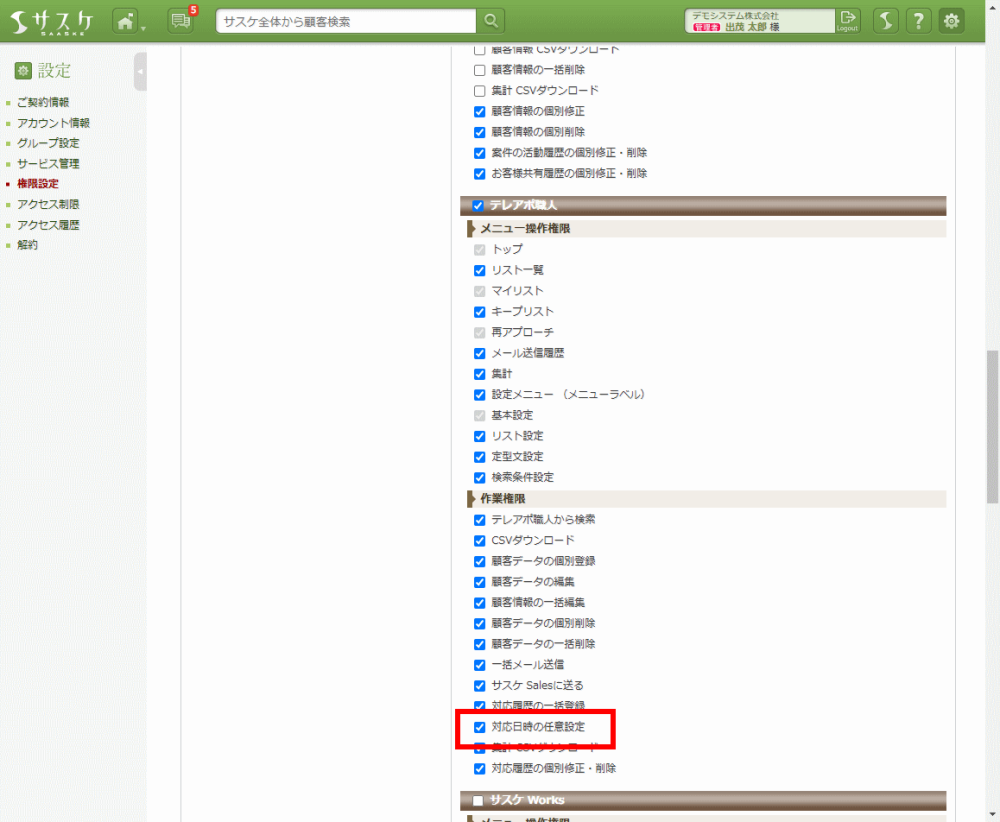Uncheck 顧客データの一括削除
The height and width of the screenshot is (822, 1000).
click(x=480, y=644)
